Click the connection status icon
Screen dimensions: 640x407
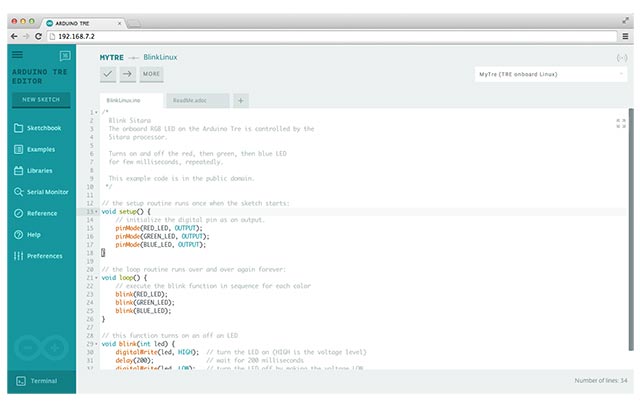click(x=621, y=58)
